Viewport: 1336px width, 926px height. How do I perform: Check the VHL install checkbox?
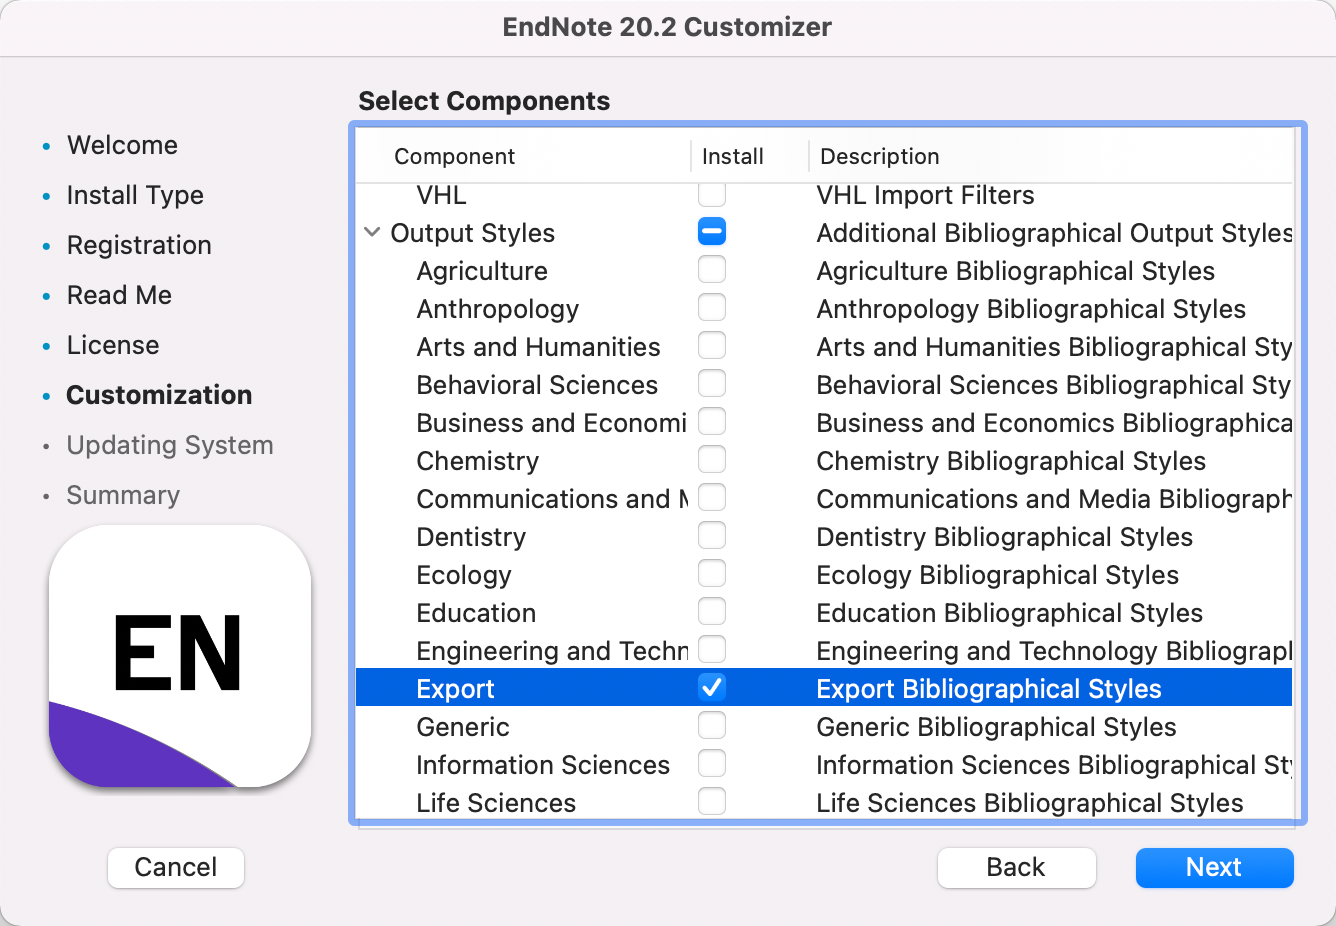712,194
